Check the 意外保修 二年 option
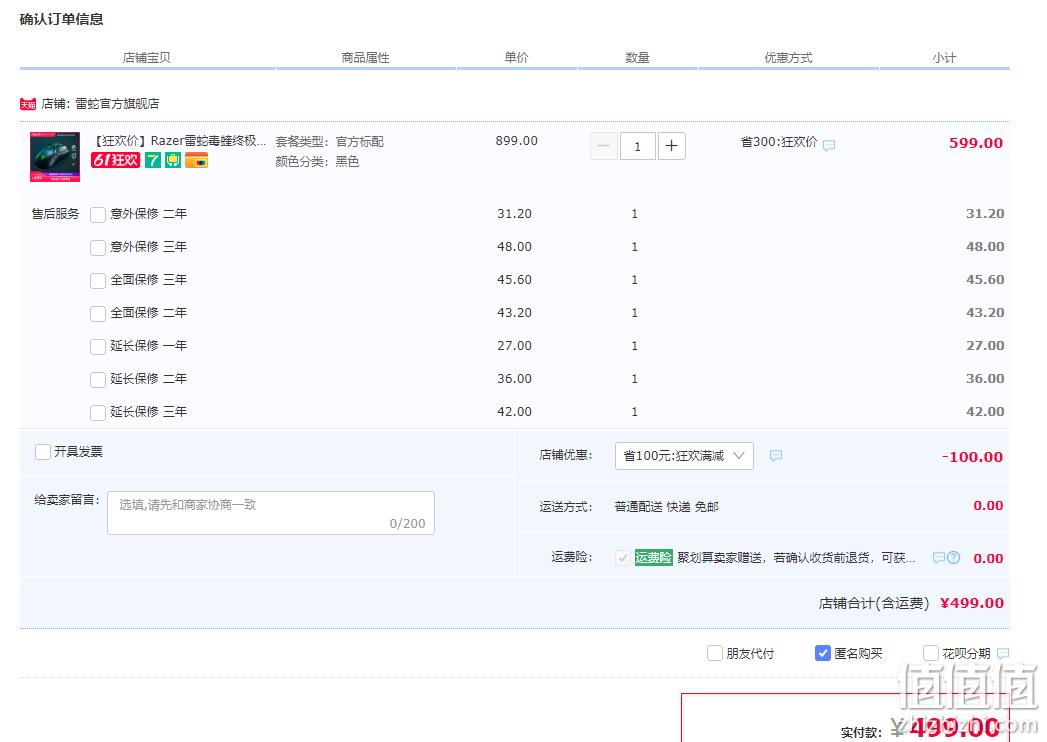1047x742 pixels. (x=98, y=214)
